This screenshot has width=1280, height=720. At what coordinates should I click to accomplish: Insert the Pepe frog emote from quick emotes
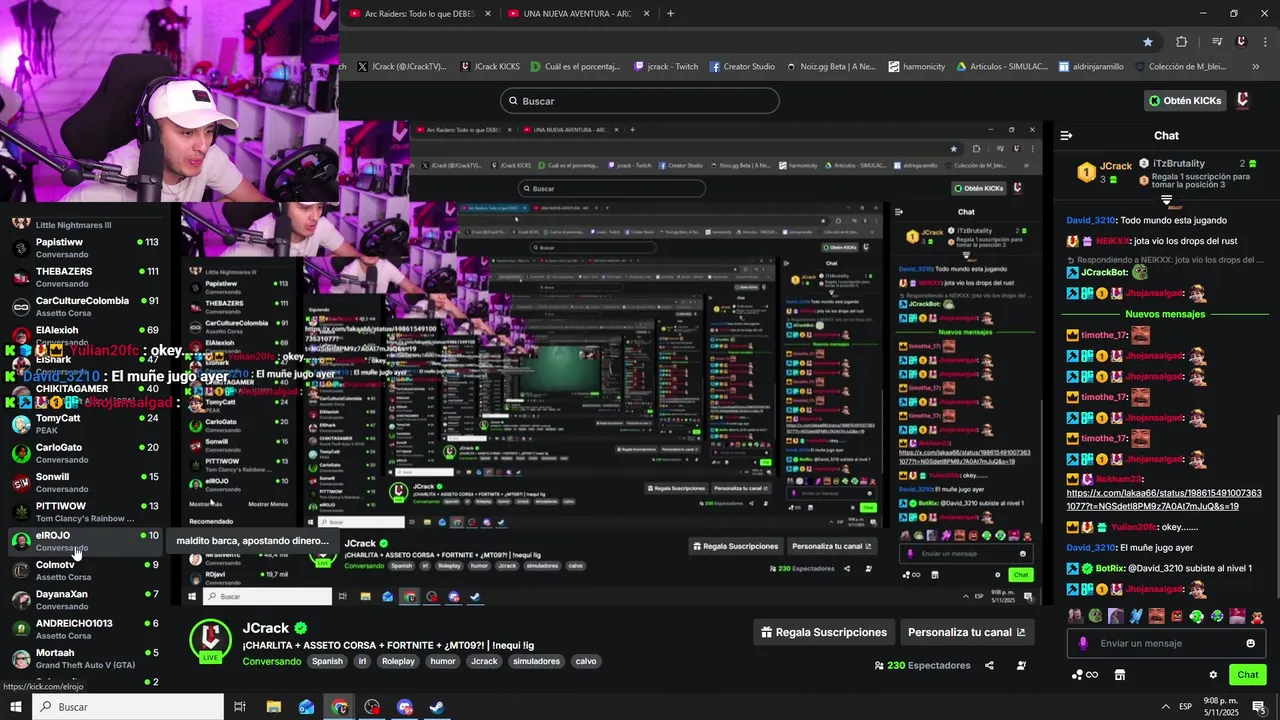1095,617
